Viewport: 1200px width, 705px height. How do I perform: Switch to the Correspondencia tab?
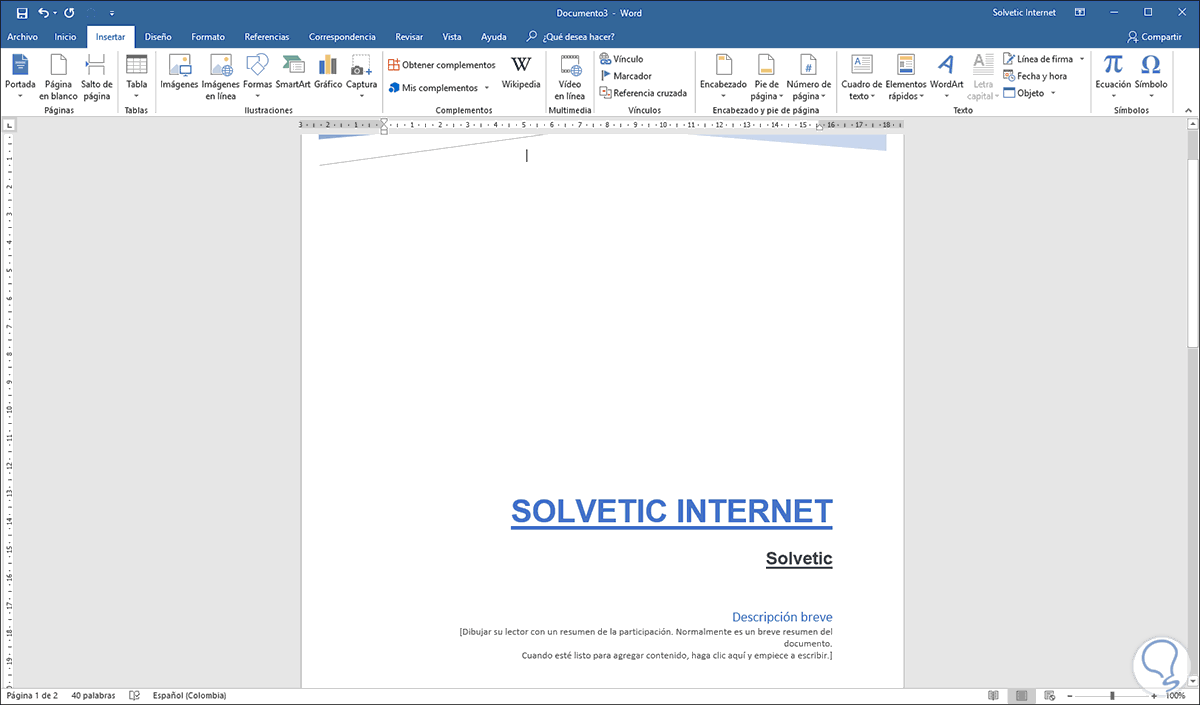point(342,37)
